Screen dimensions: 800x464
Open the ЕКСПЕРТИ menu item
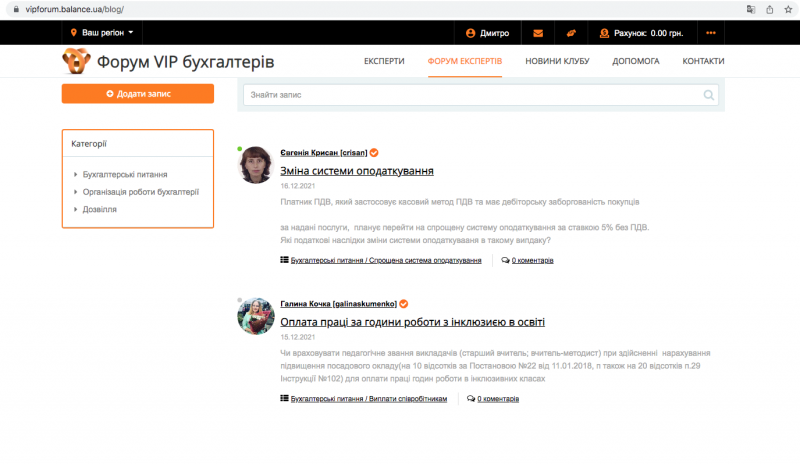384,61
